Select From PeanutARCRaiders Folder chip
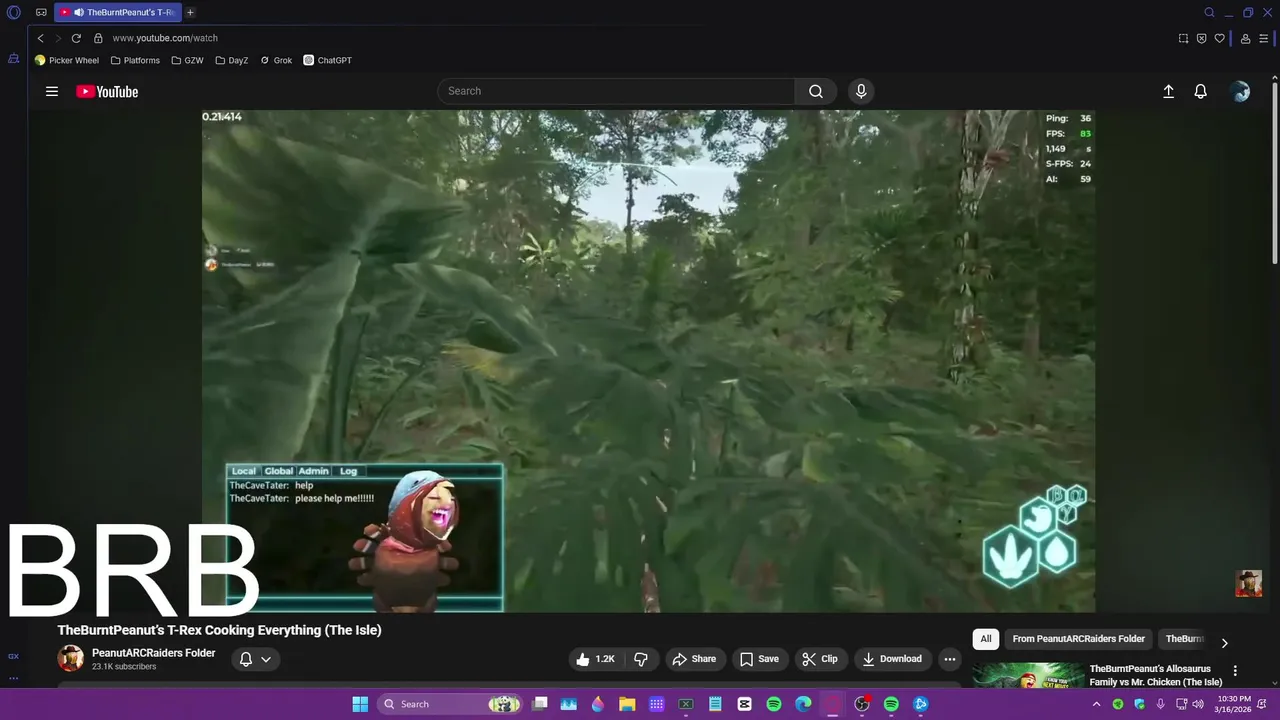Viewport: 1280px width, 720px height. (1078, 639)
